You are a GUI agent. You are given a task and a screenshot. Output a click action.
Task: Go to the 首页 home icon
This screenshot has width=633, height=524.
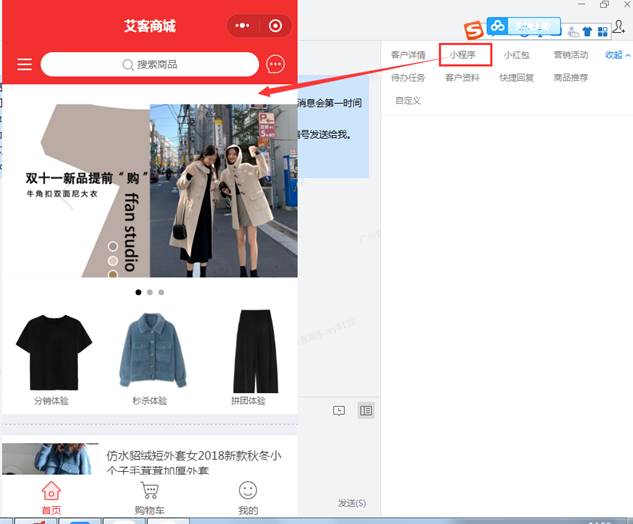51,496
